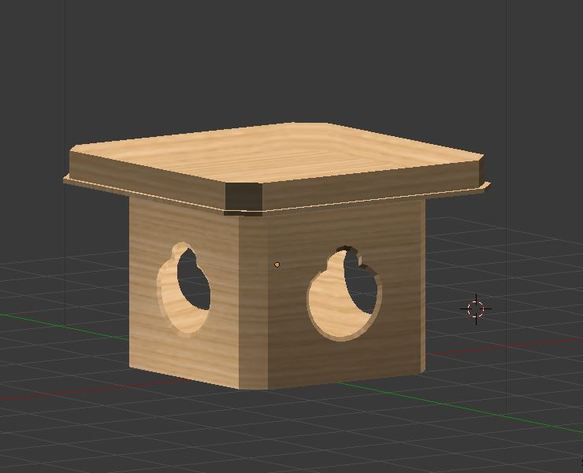This screenshot has height=473, width=583.
Task: Click the red axis line right of the box
Action: (502, 347)
